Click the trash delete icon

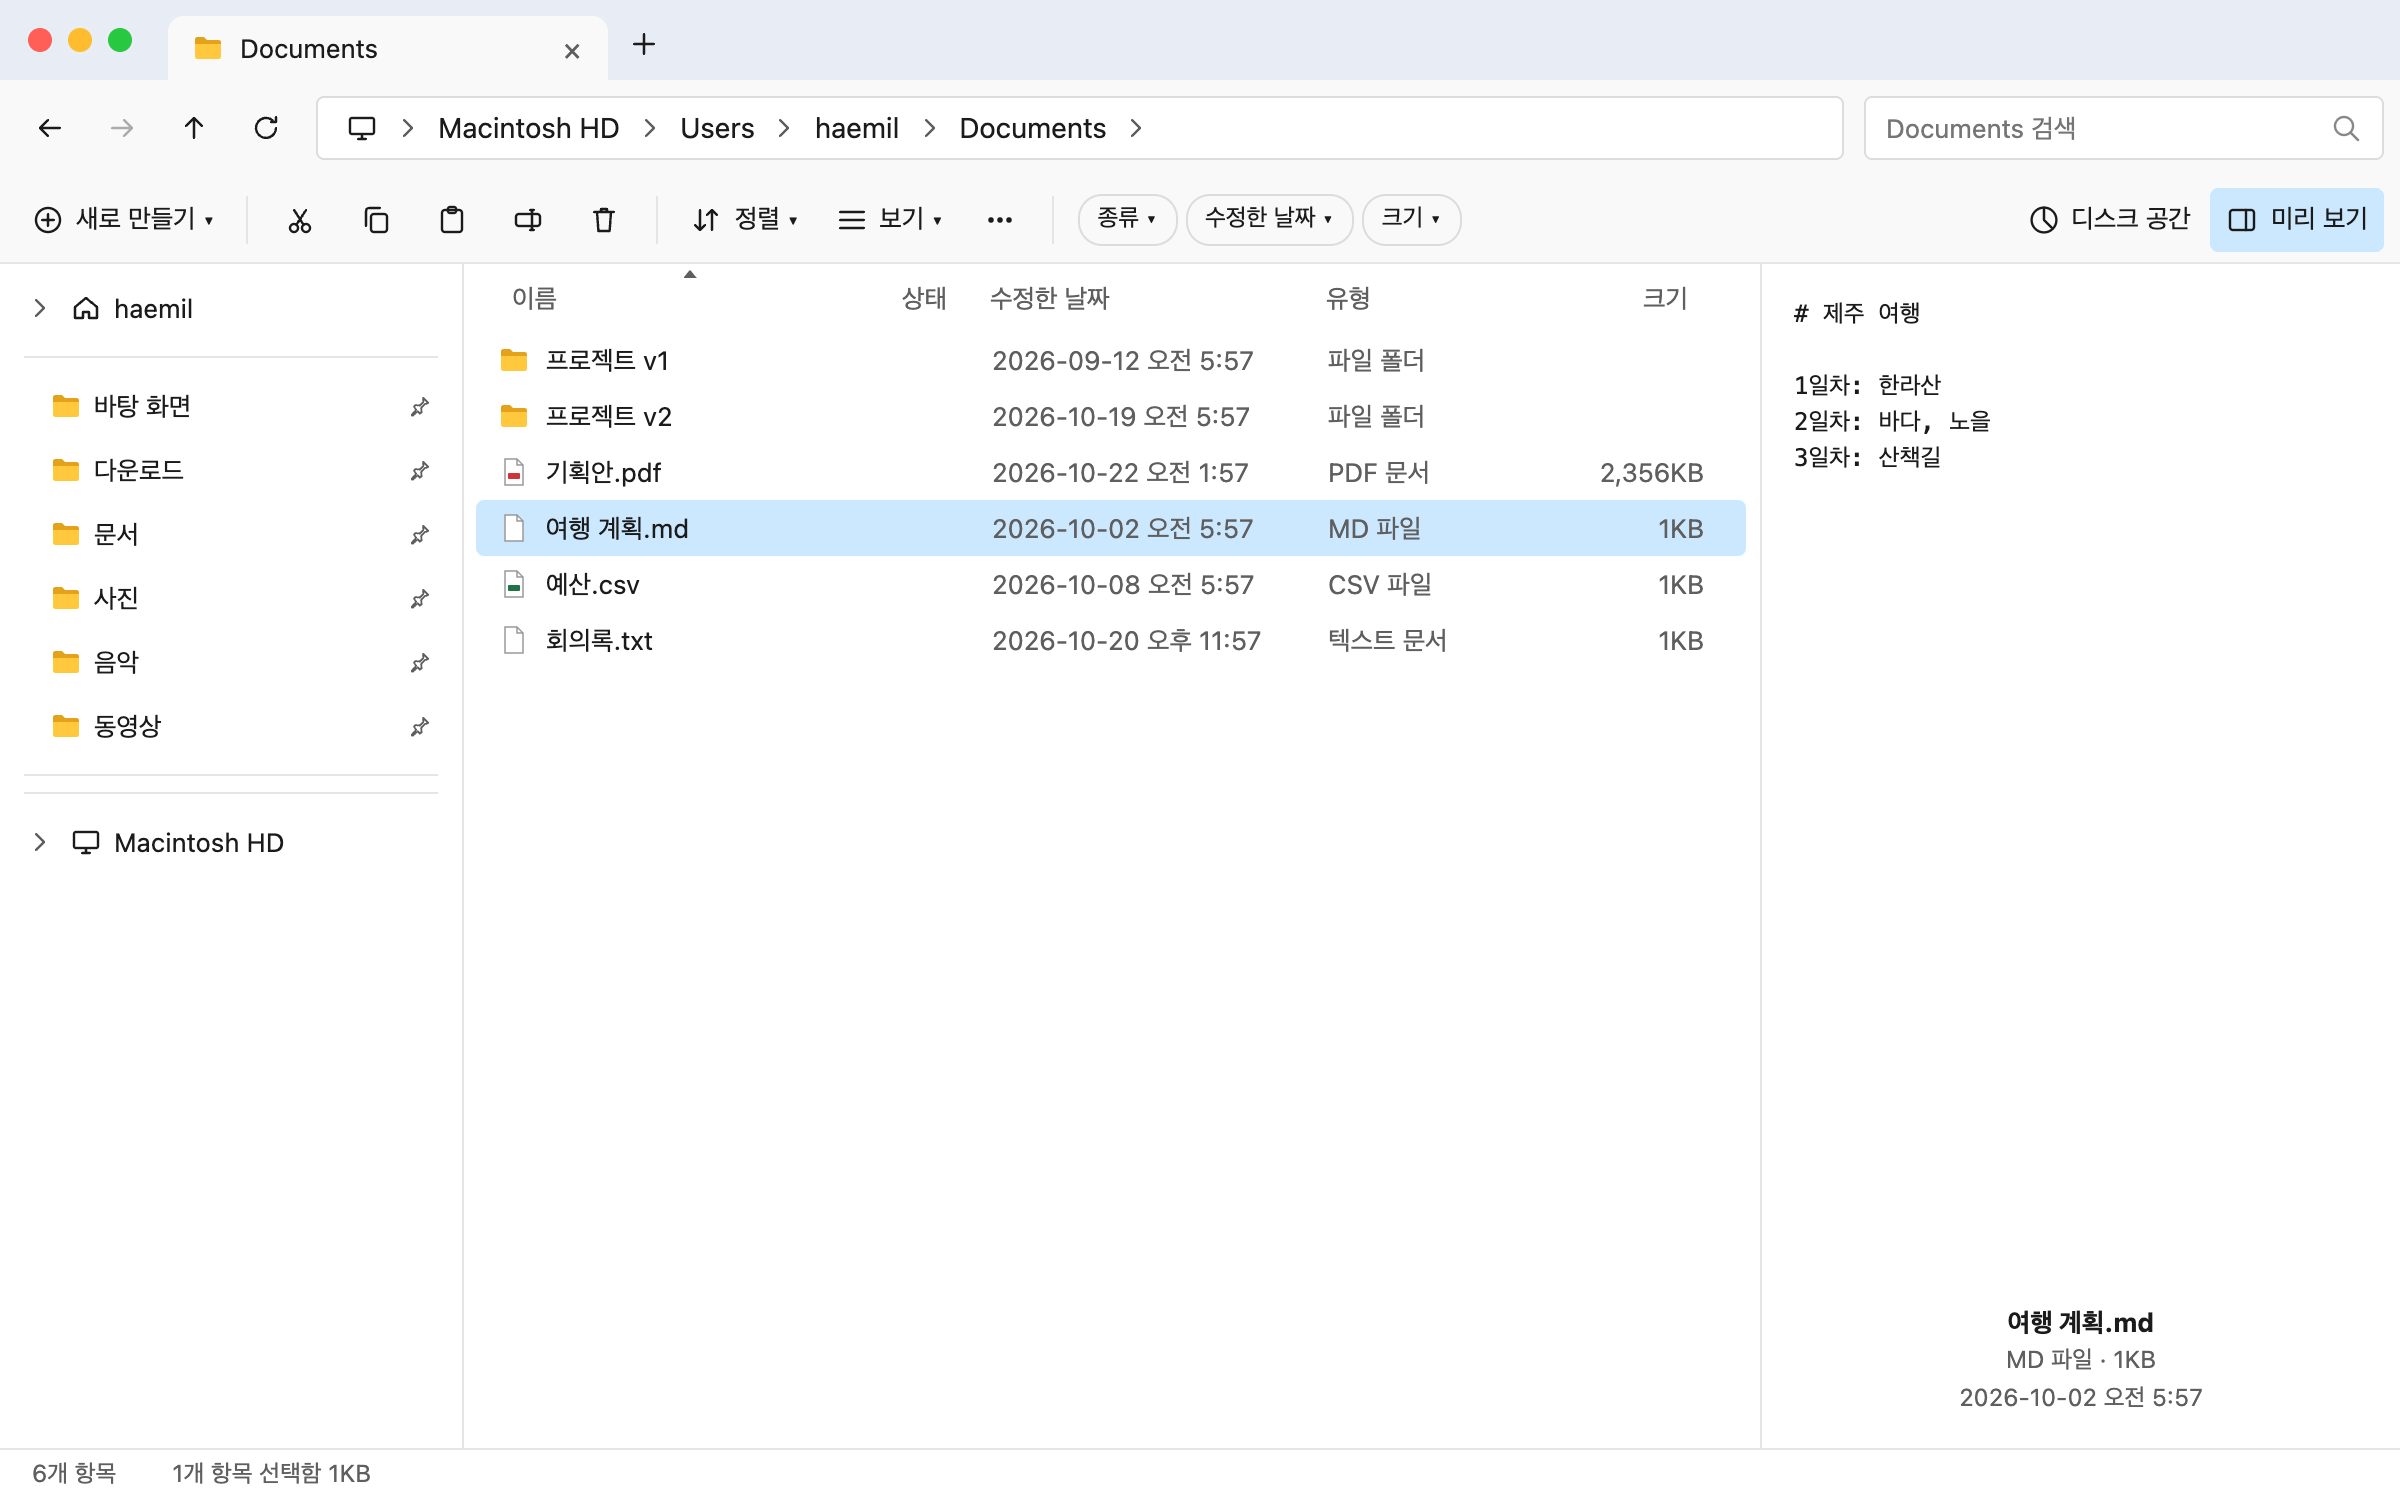[x=604, y=219]
